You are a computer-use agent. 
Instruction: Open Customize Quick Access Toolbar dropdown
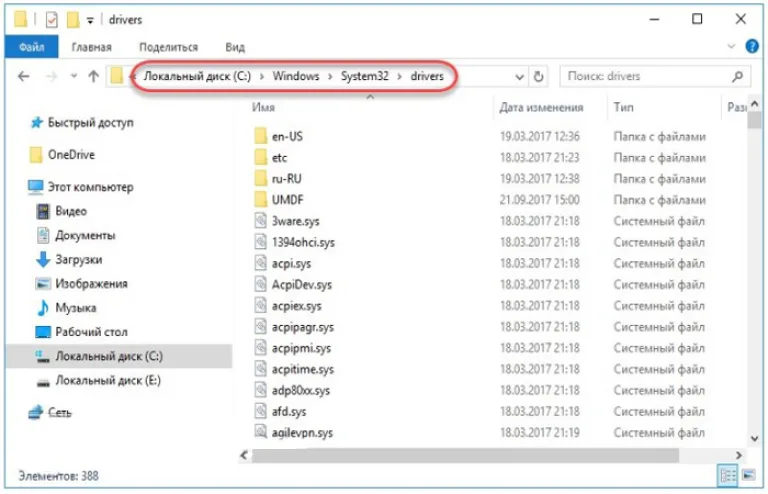[x=90, y=21]
